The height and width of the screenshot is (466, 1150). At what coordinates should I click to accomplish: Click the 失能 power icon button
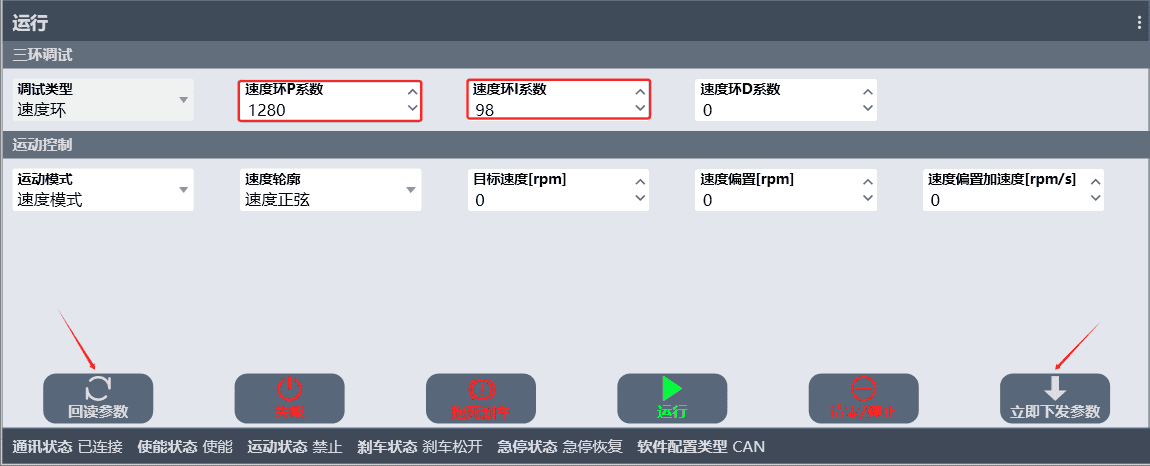pos(289,398)
